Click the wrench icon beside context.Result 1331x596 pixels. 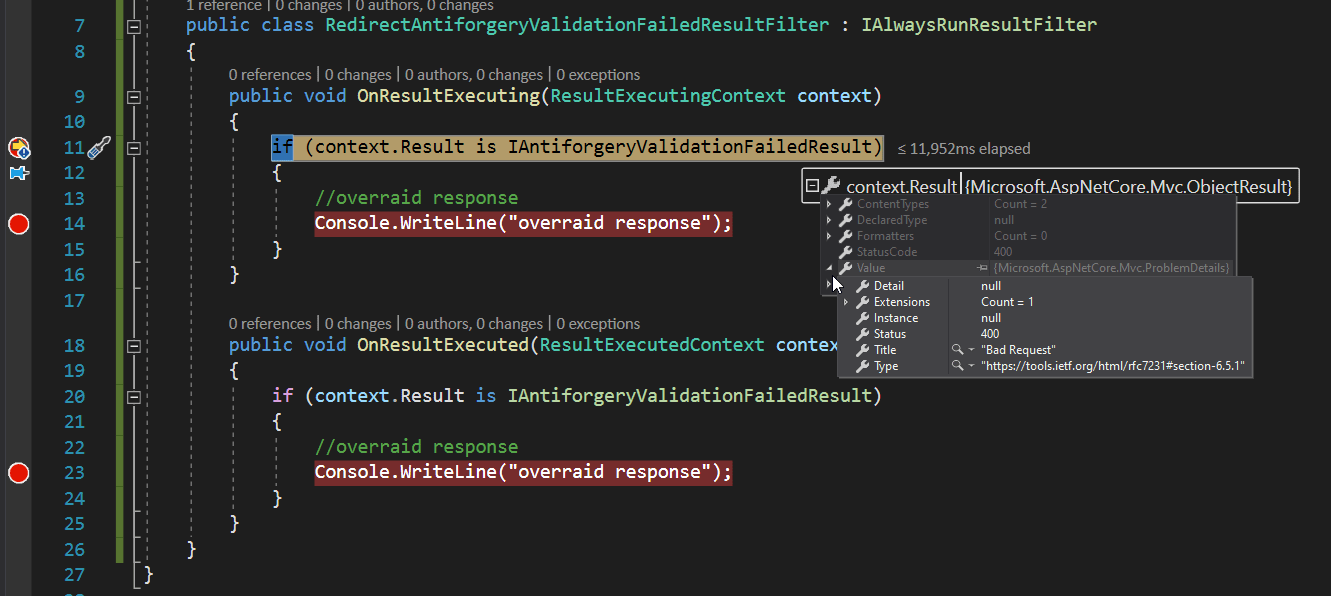[x=834, y=186]
